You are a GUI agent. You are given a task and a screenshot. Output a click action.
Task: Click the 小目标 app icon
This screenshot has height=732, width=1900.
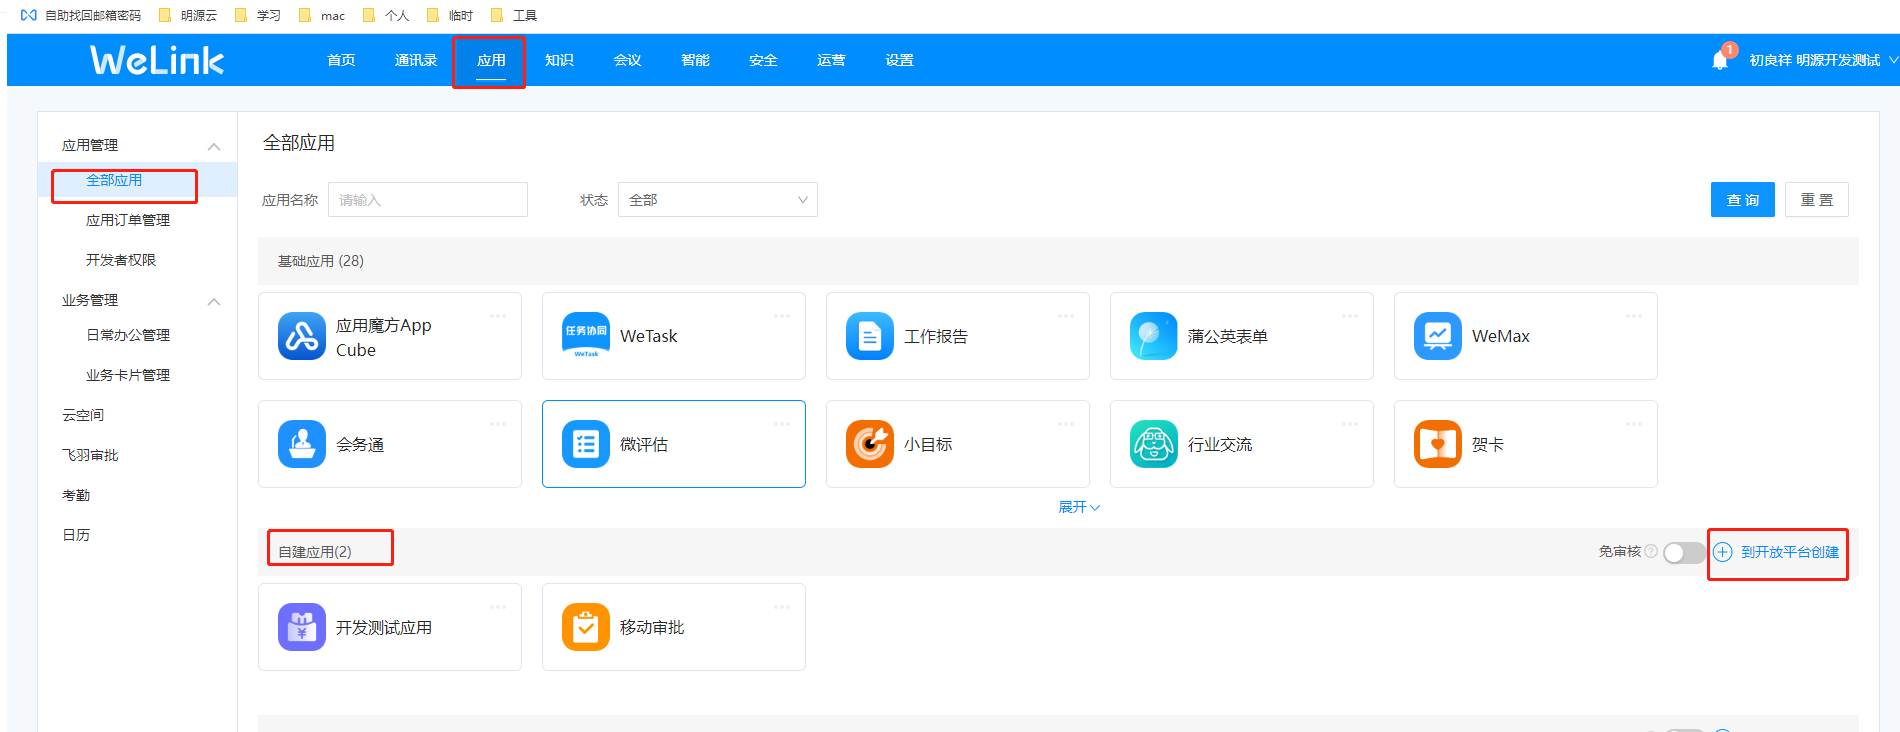870,444
